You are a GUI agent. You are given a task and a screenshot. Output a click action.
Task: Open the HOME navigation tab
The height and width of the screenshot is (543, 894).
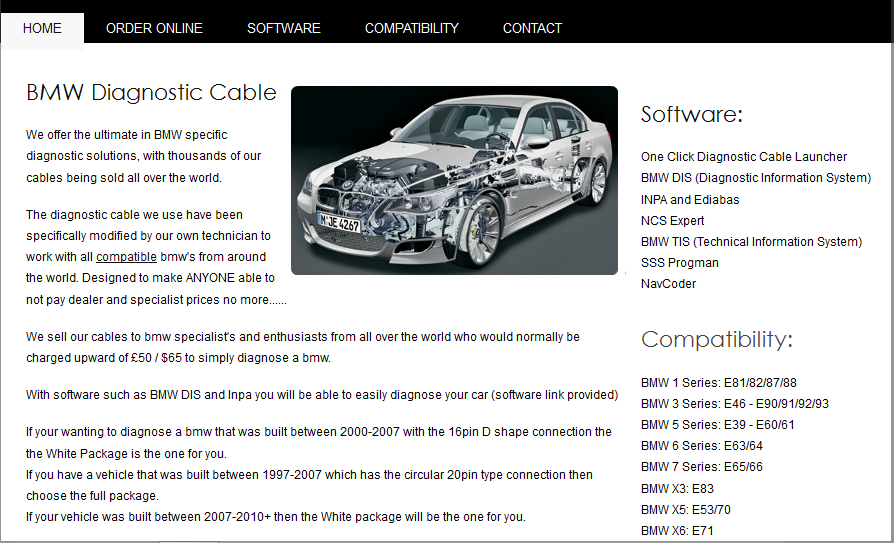tap(42, 29)
